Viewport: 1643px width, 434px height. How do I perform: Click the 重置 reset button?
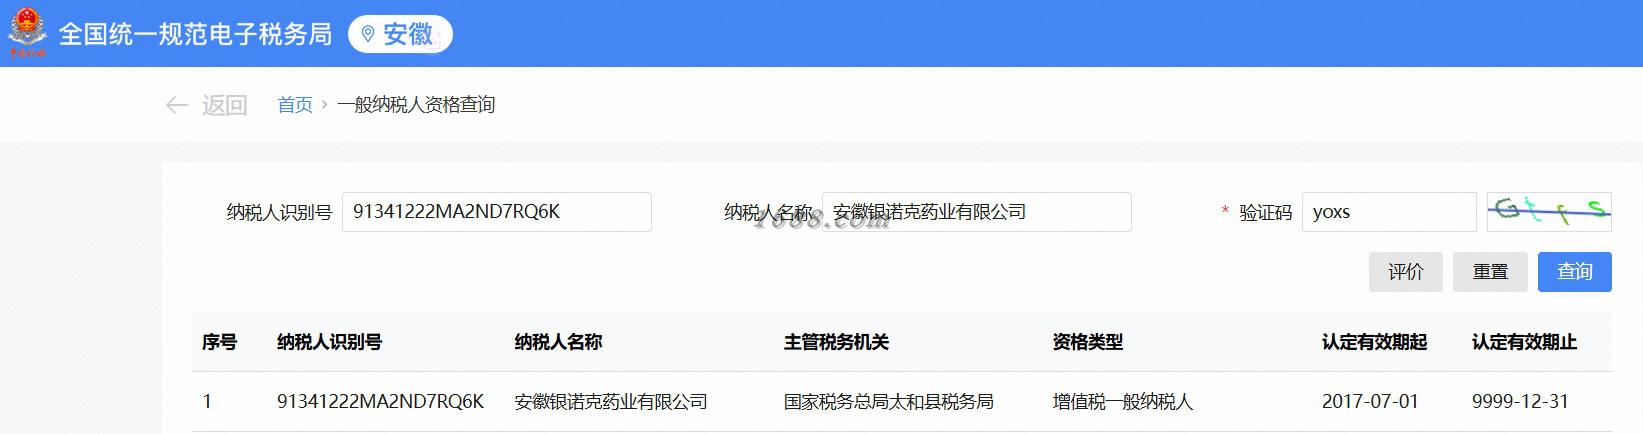coord(1490,272)
